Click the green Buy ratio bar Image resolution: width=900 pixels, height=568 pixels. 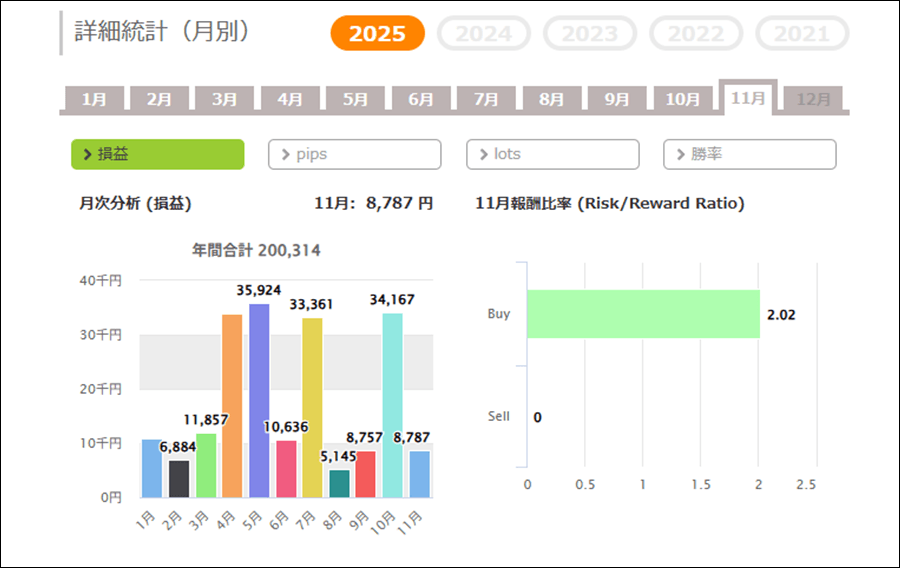click(x=642, y=314)
